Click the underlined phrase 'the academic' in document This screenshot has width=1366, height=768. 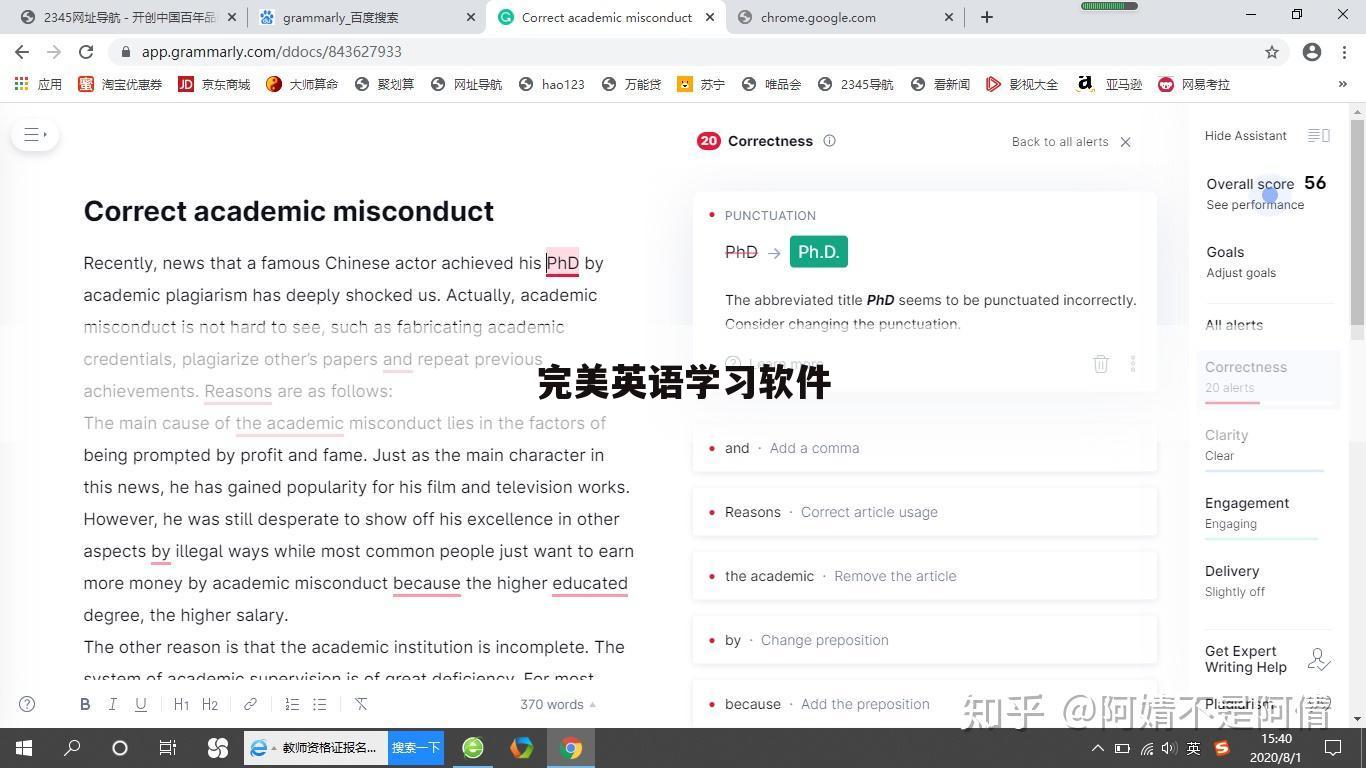pos(290,423)
